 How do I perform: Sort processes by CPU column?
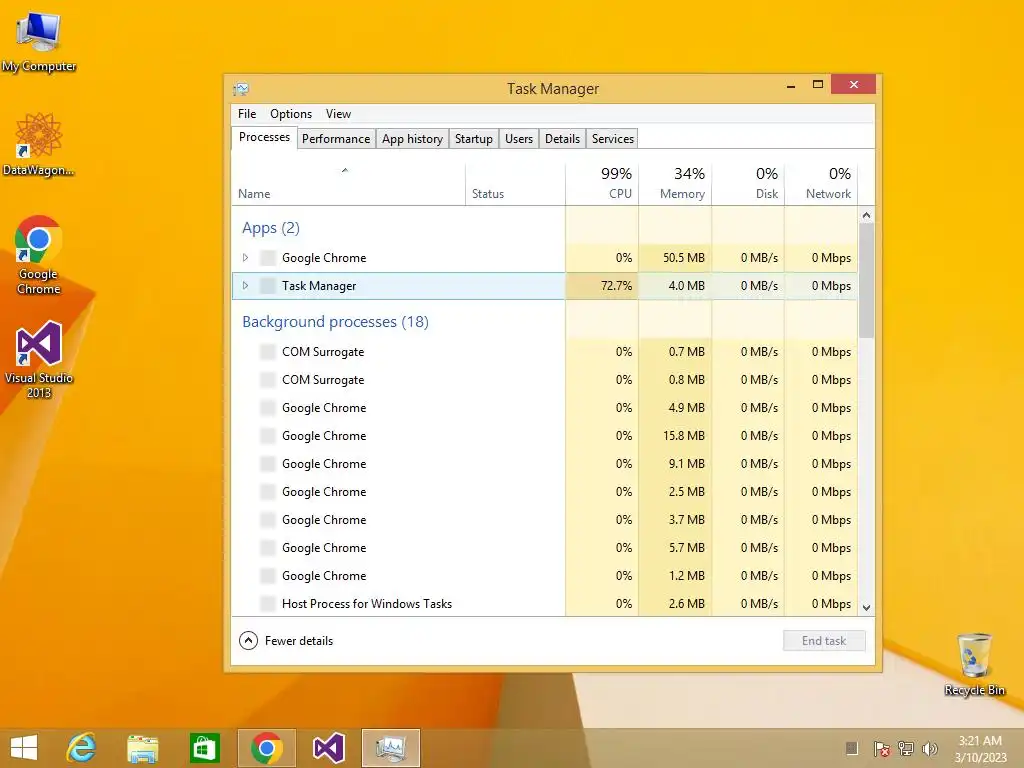click(601, 184)
